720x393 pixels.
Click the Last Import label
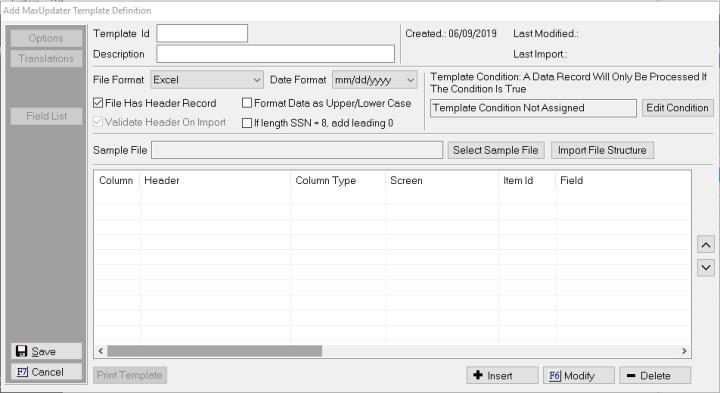[540, 54]
